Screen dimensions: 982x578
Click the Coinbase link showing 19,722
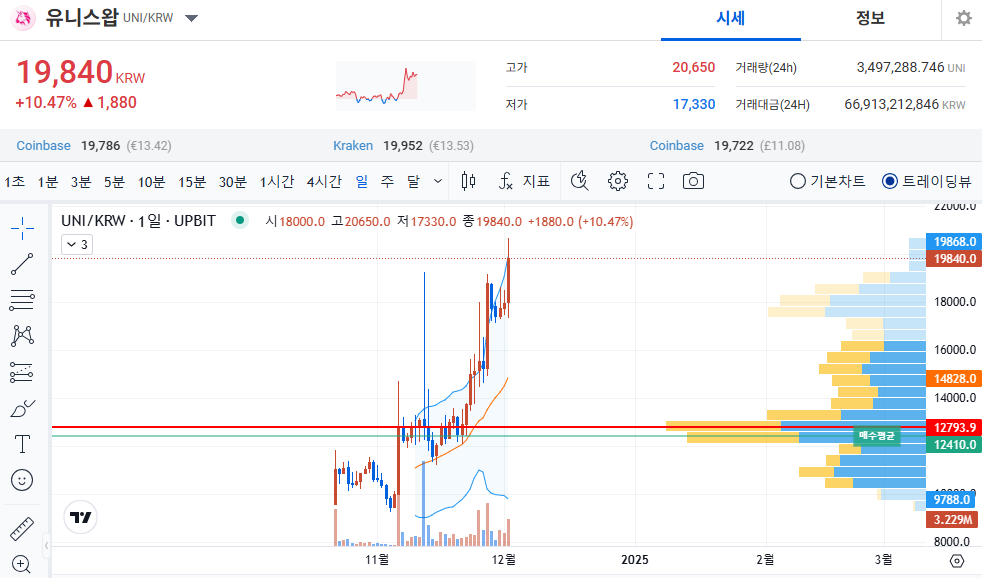676,145
